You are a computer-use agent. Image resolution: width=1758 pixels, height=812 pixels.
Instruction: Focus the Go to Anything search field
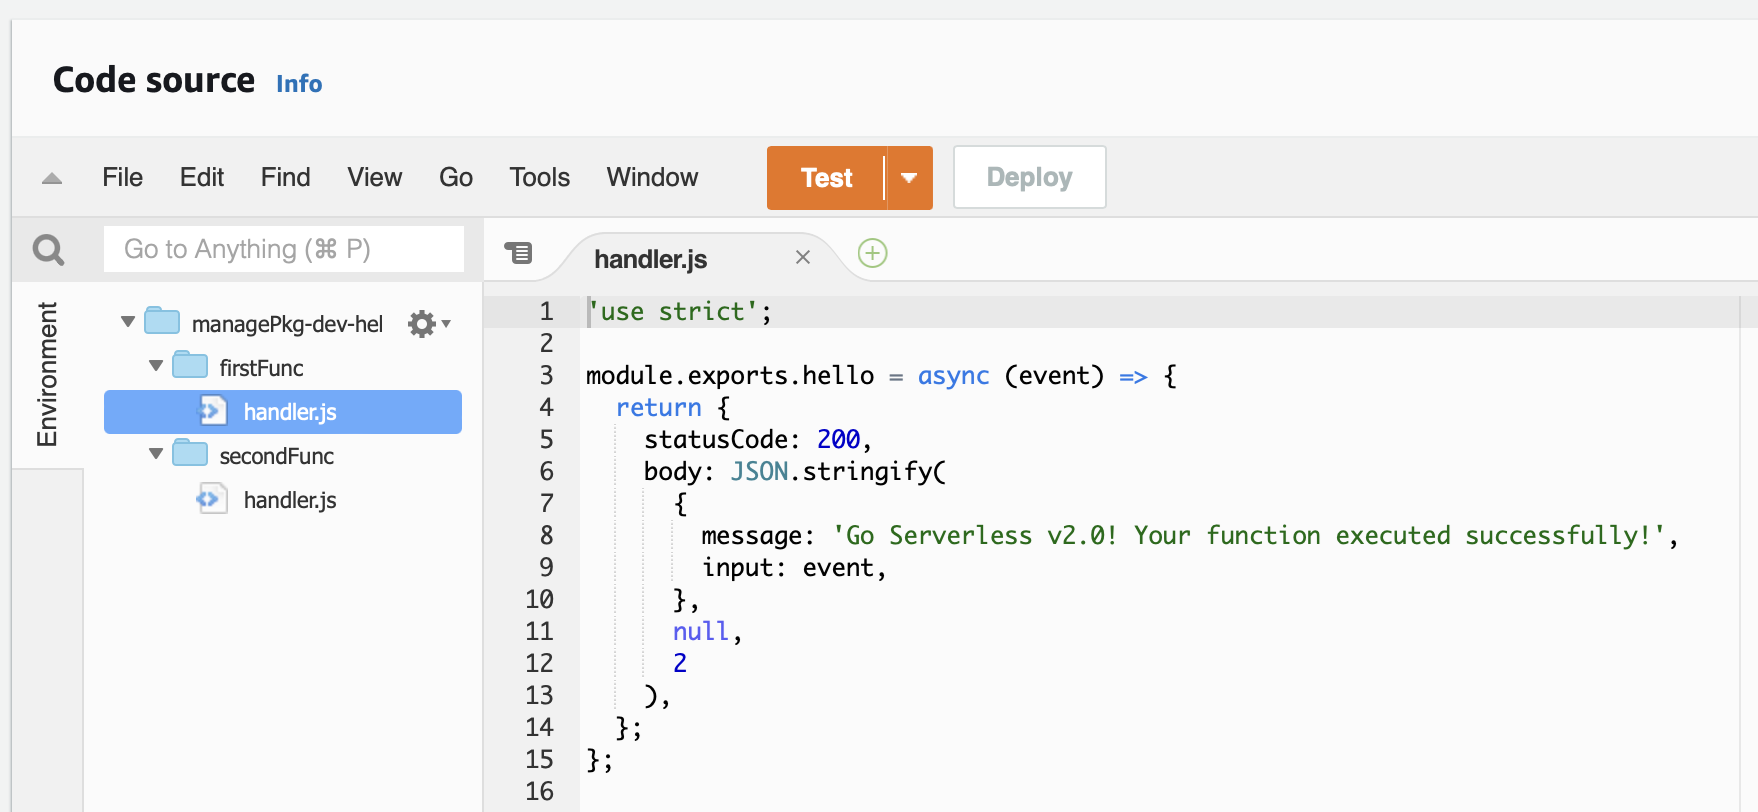click(284, 249)
